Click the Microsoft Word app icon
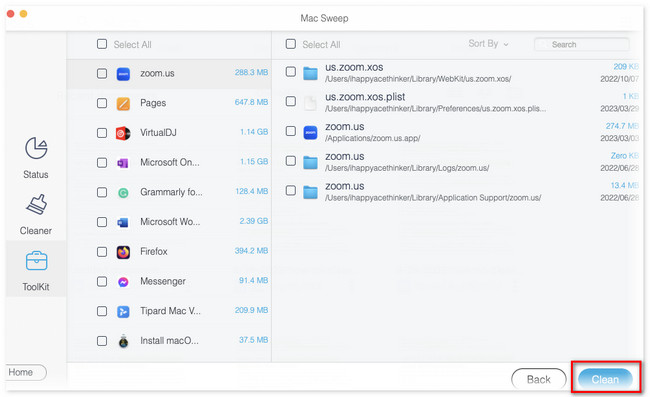650x397 pixels. point(123,223)
